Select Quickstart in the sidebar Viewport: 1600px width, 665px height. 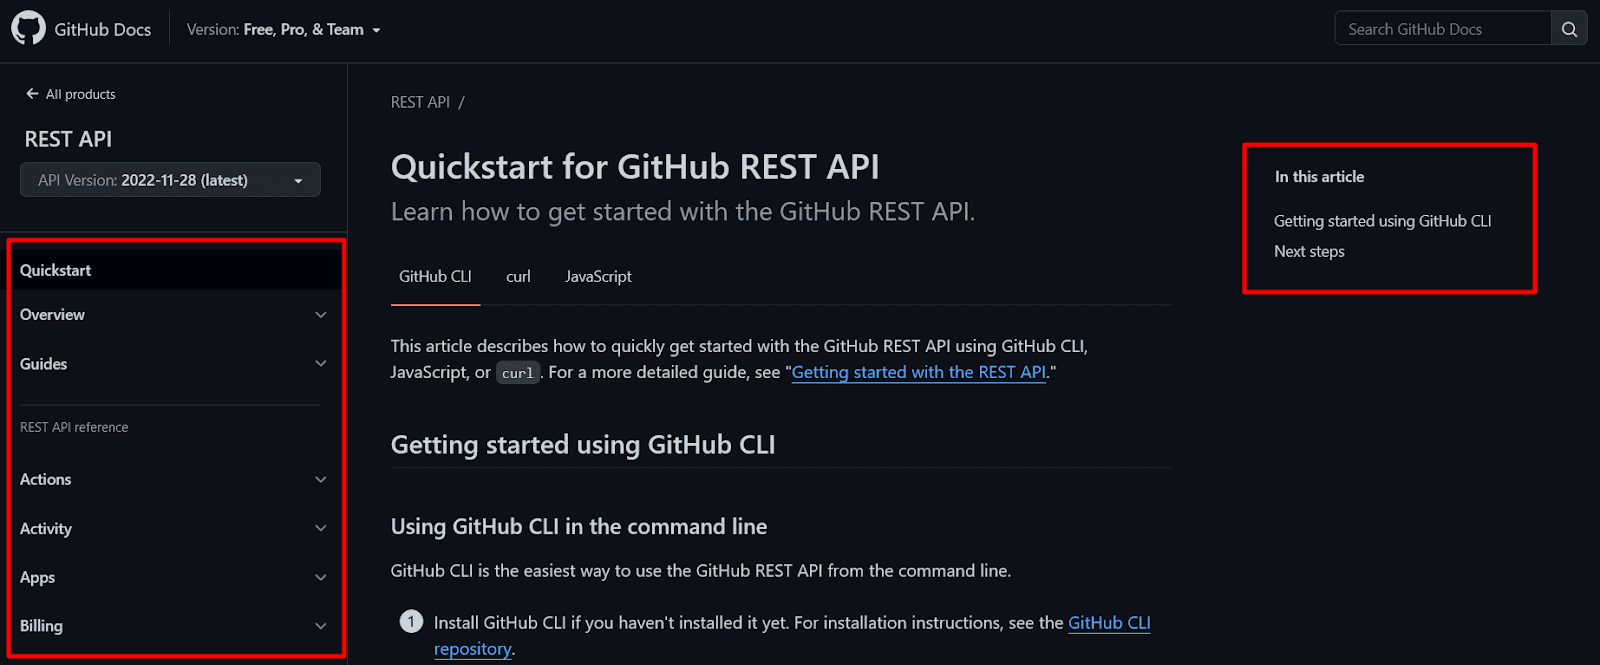pos(56,271)
